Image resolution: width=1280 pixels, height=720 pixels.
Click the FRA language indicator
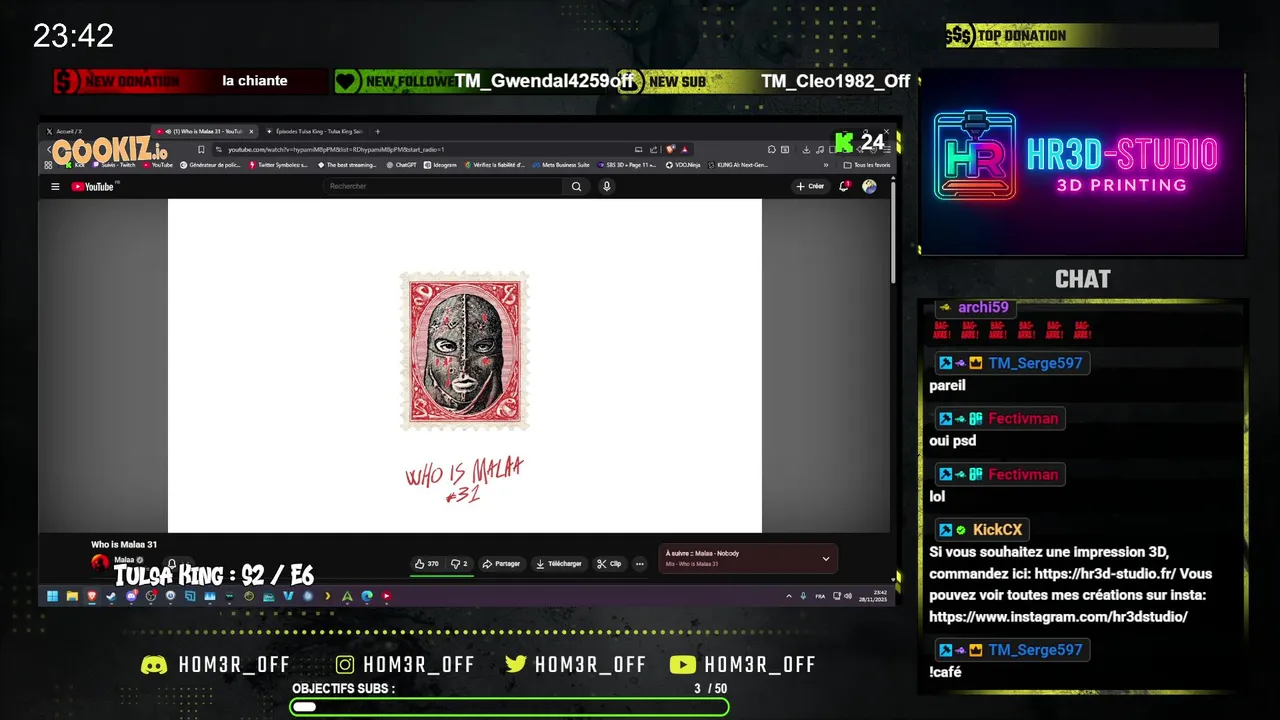[820, 596]
